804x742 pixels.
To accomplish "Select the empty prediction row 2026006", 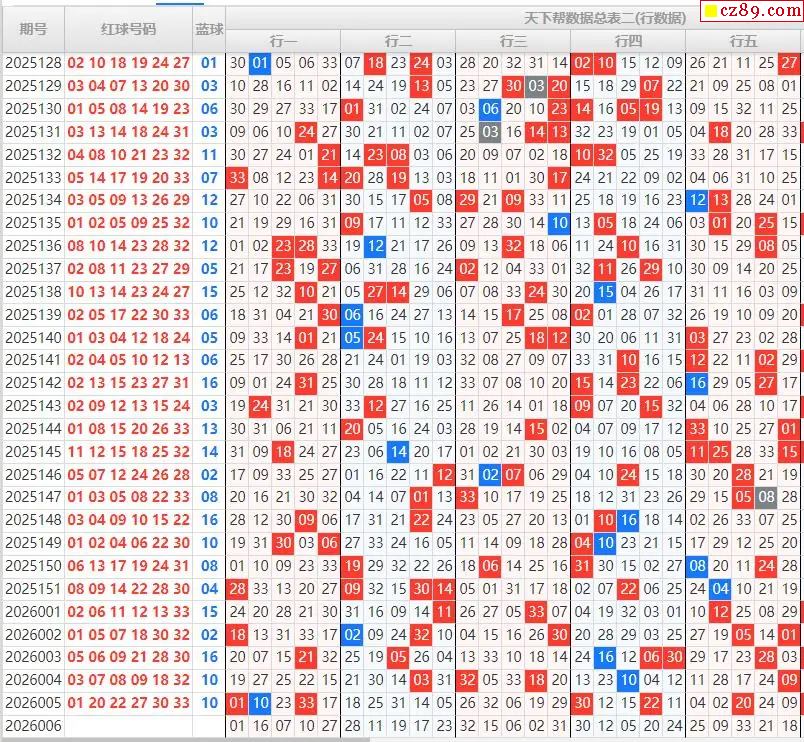I will (33, 725).
